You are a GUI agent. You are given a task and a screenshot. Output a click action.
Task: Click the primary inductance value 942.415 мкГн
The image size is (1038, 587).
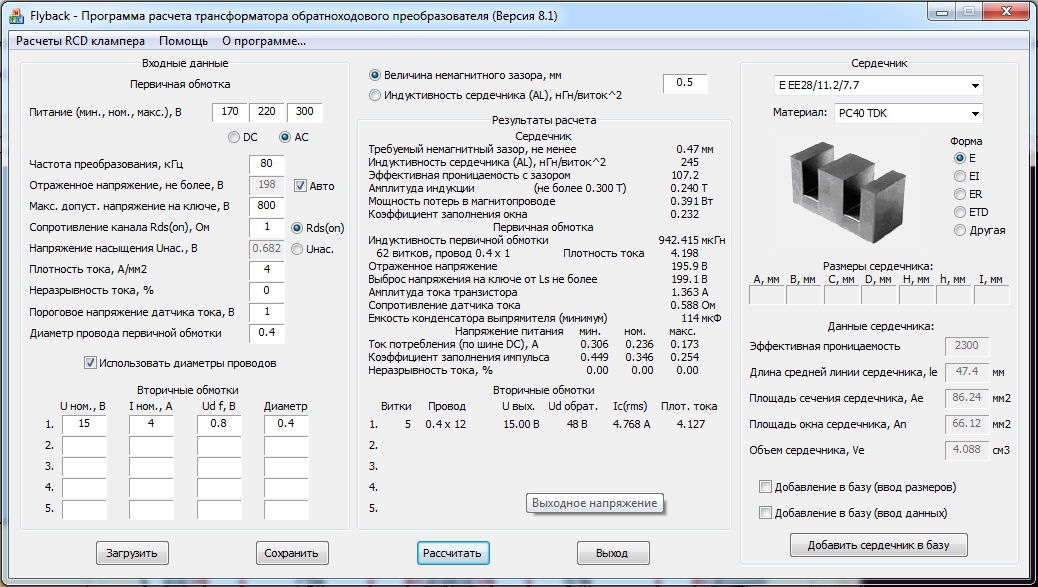pos(692,240)
